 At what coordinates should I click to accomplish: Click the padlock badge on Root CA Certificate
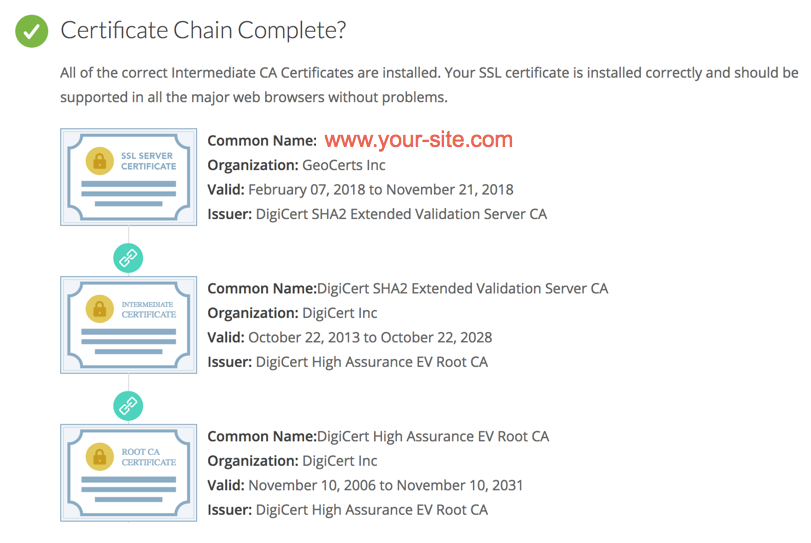[99, 455]
